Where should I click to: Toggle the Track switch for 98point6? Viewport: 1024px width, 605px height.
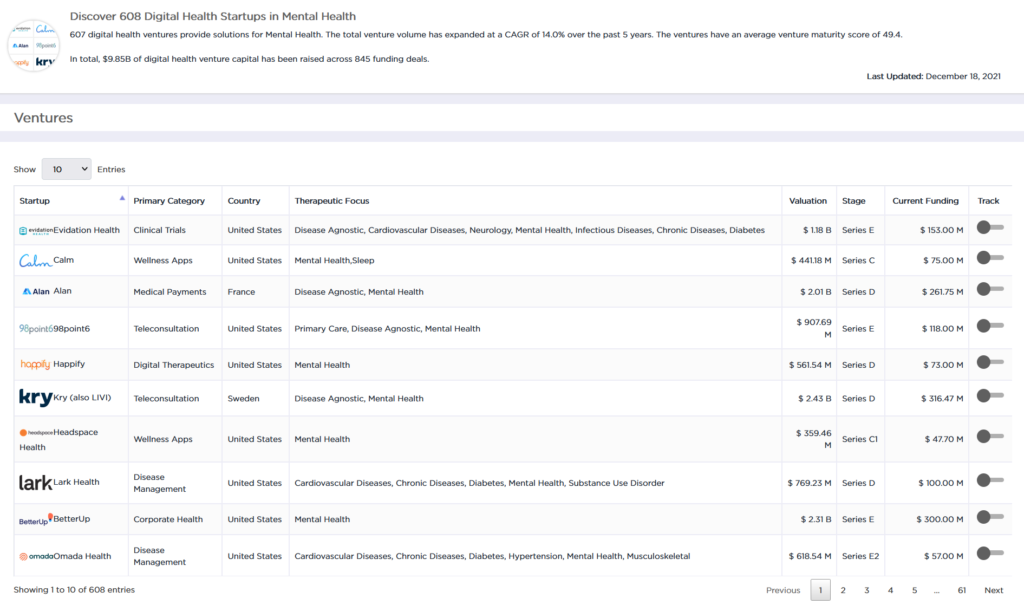click(x=989, y=325)
